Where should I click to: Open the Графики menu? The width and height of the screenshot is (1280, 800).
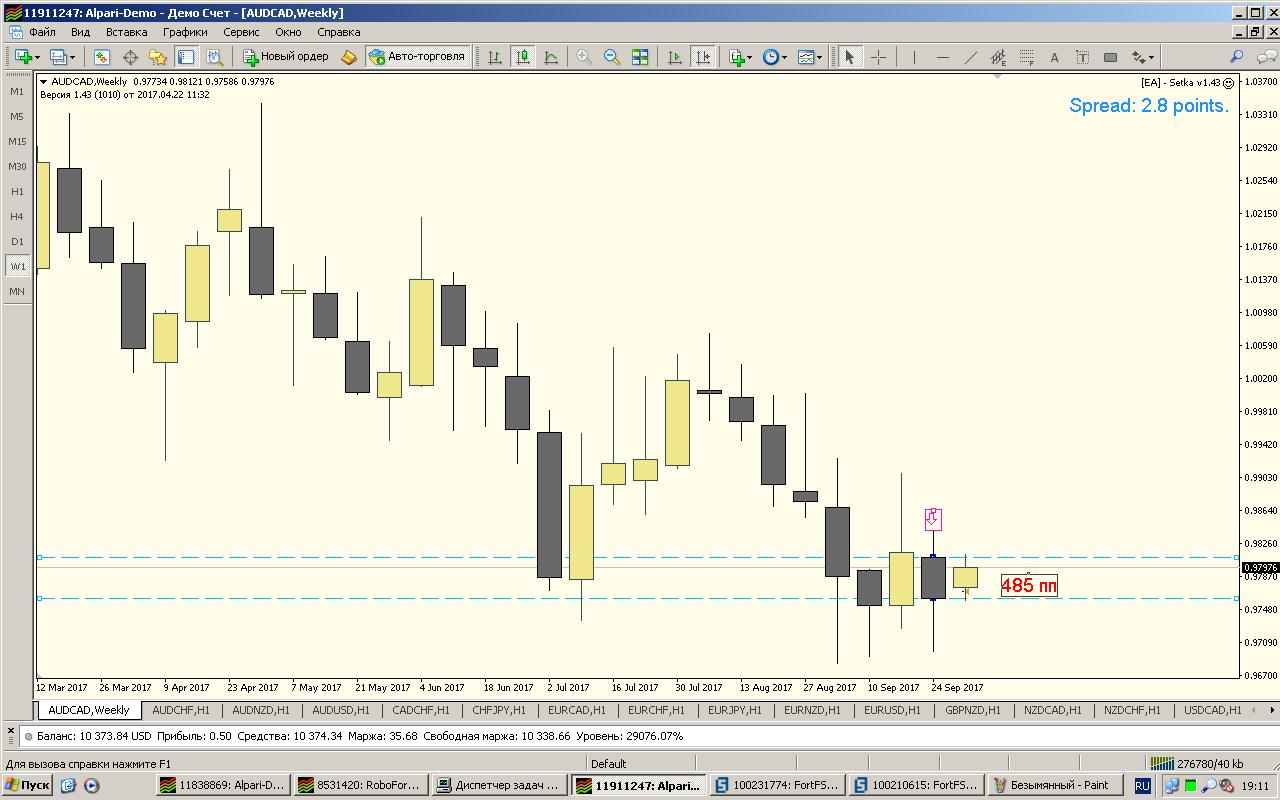(185, 32)
